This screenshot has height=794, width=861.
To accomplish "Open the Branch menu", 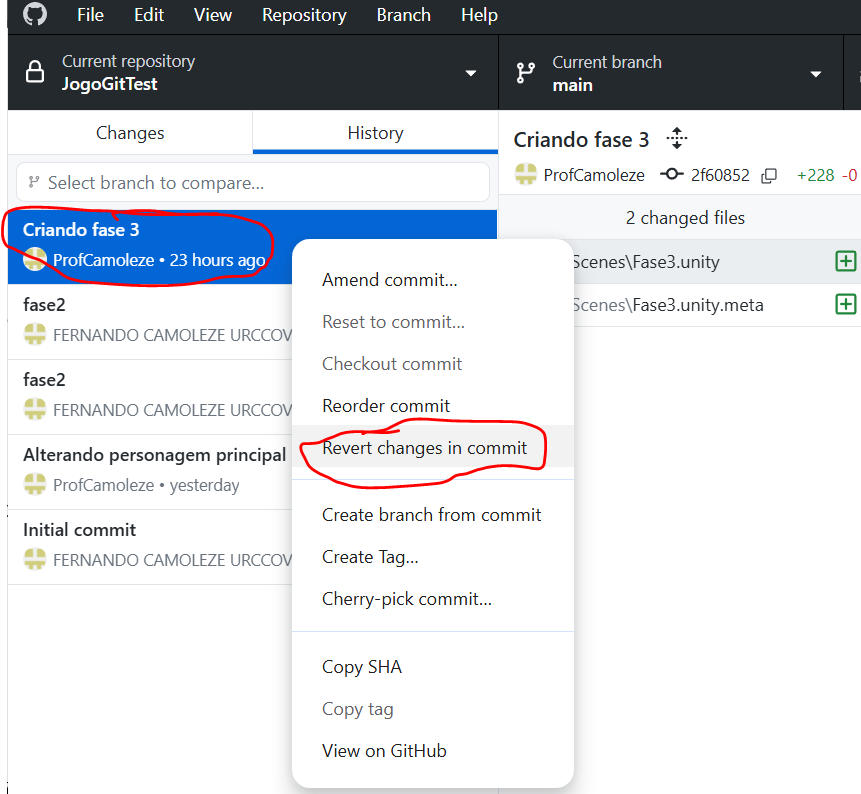I will pyautogui.click(x=403, y=15).
